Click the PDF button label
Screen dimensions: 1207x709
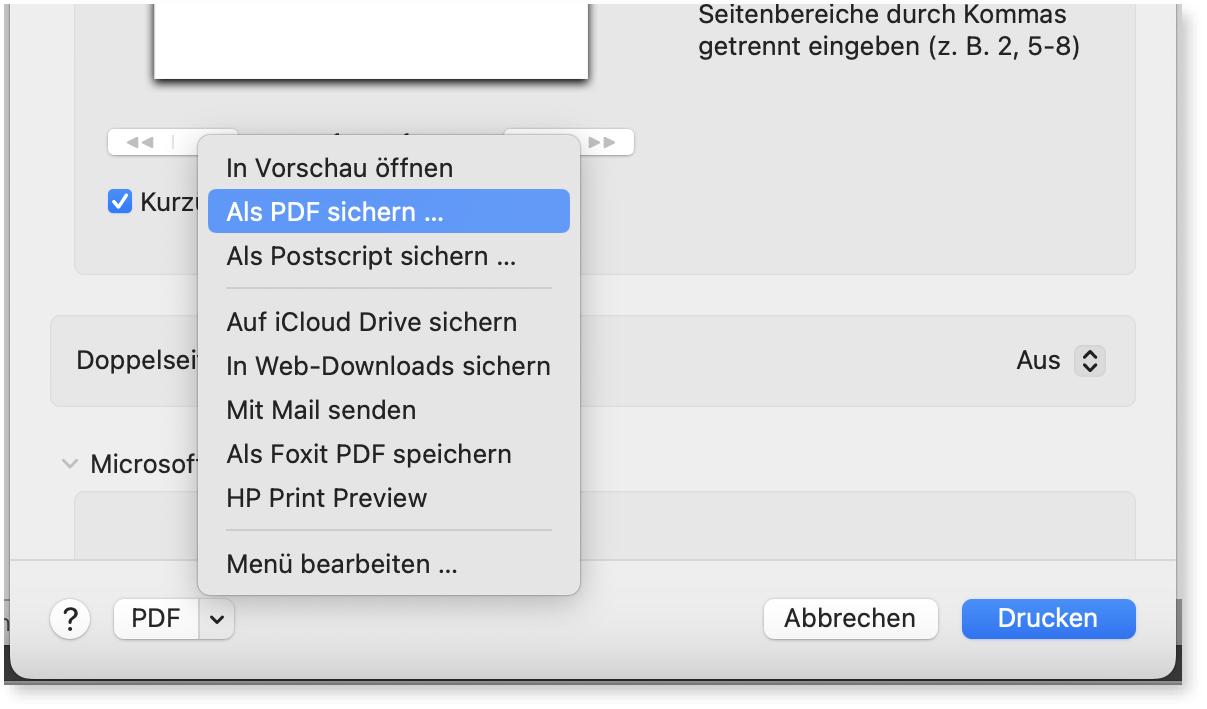(156, 619)
